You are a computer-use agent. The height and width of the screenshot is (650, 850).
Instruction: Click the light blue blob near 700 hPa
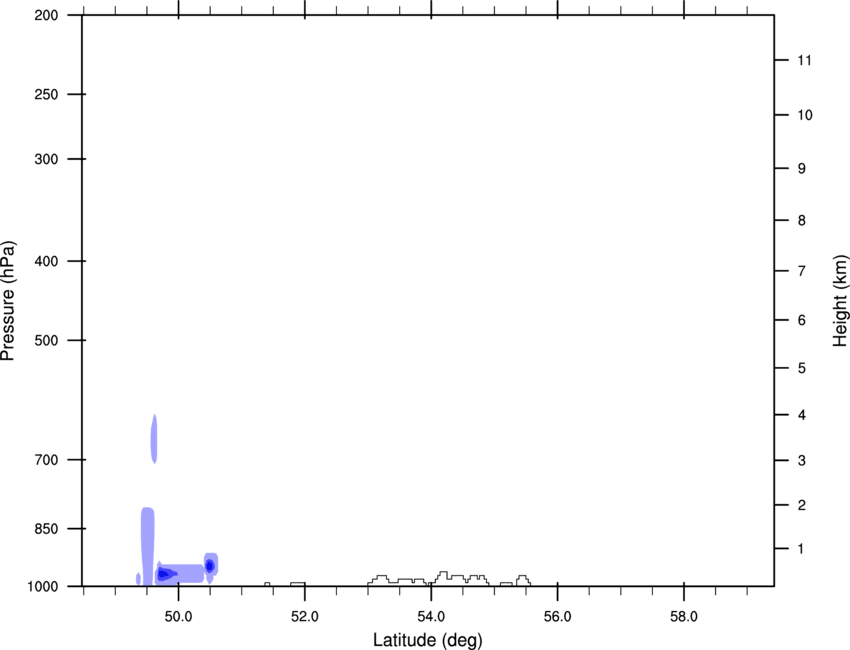154,439
